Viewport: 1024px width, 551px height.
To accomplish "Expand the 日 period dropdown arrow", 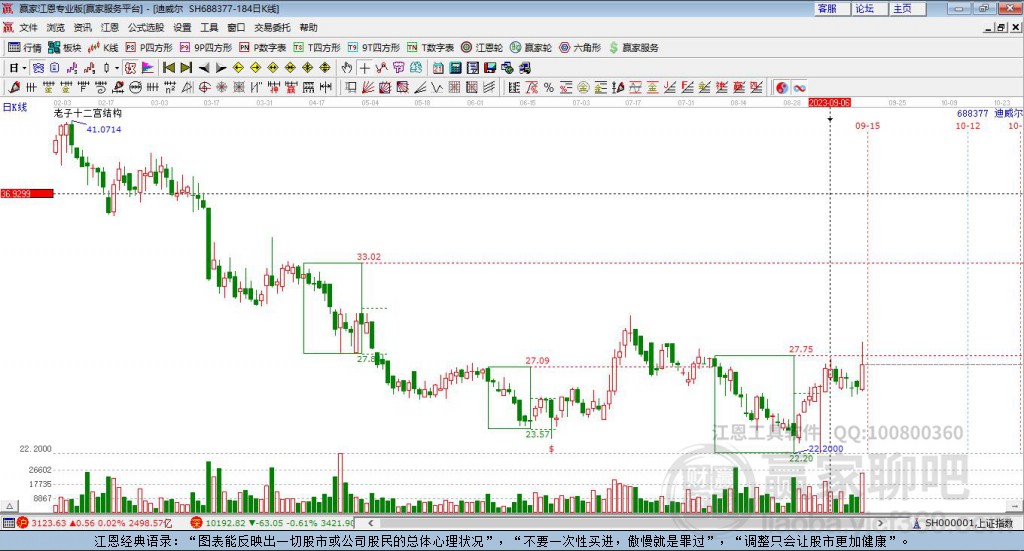I will [24, 68].
